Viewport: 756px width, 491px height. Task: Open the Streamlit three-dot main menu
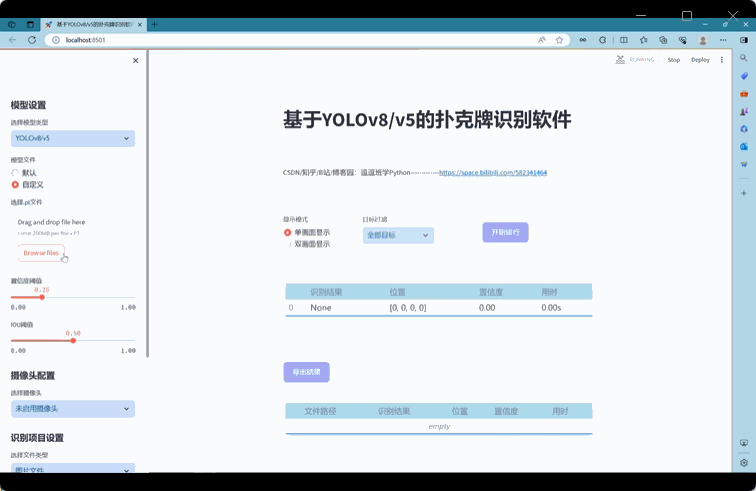point(722,60)
